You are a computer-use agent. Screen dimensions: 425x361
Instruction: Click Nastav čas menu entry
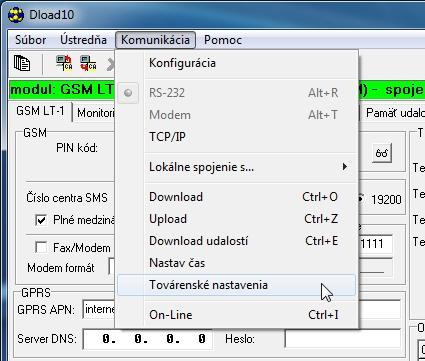[x=237, y=263]
